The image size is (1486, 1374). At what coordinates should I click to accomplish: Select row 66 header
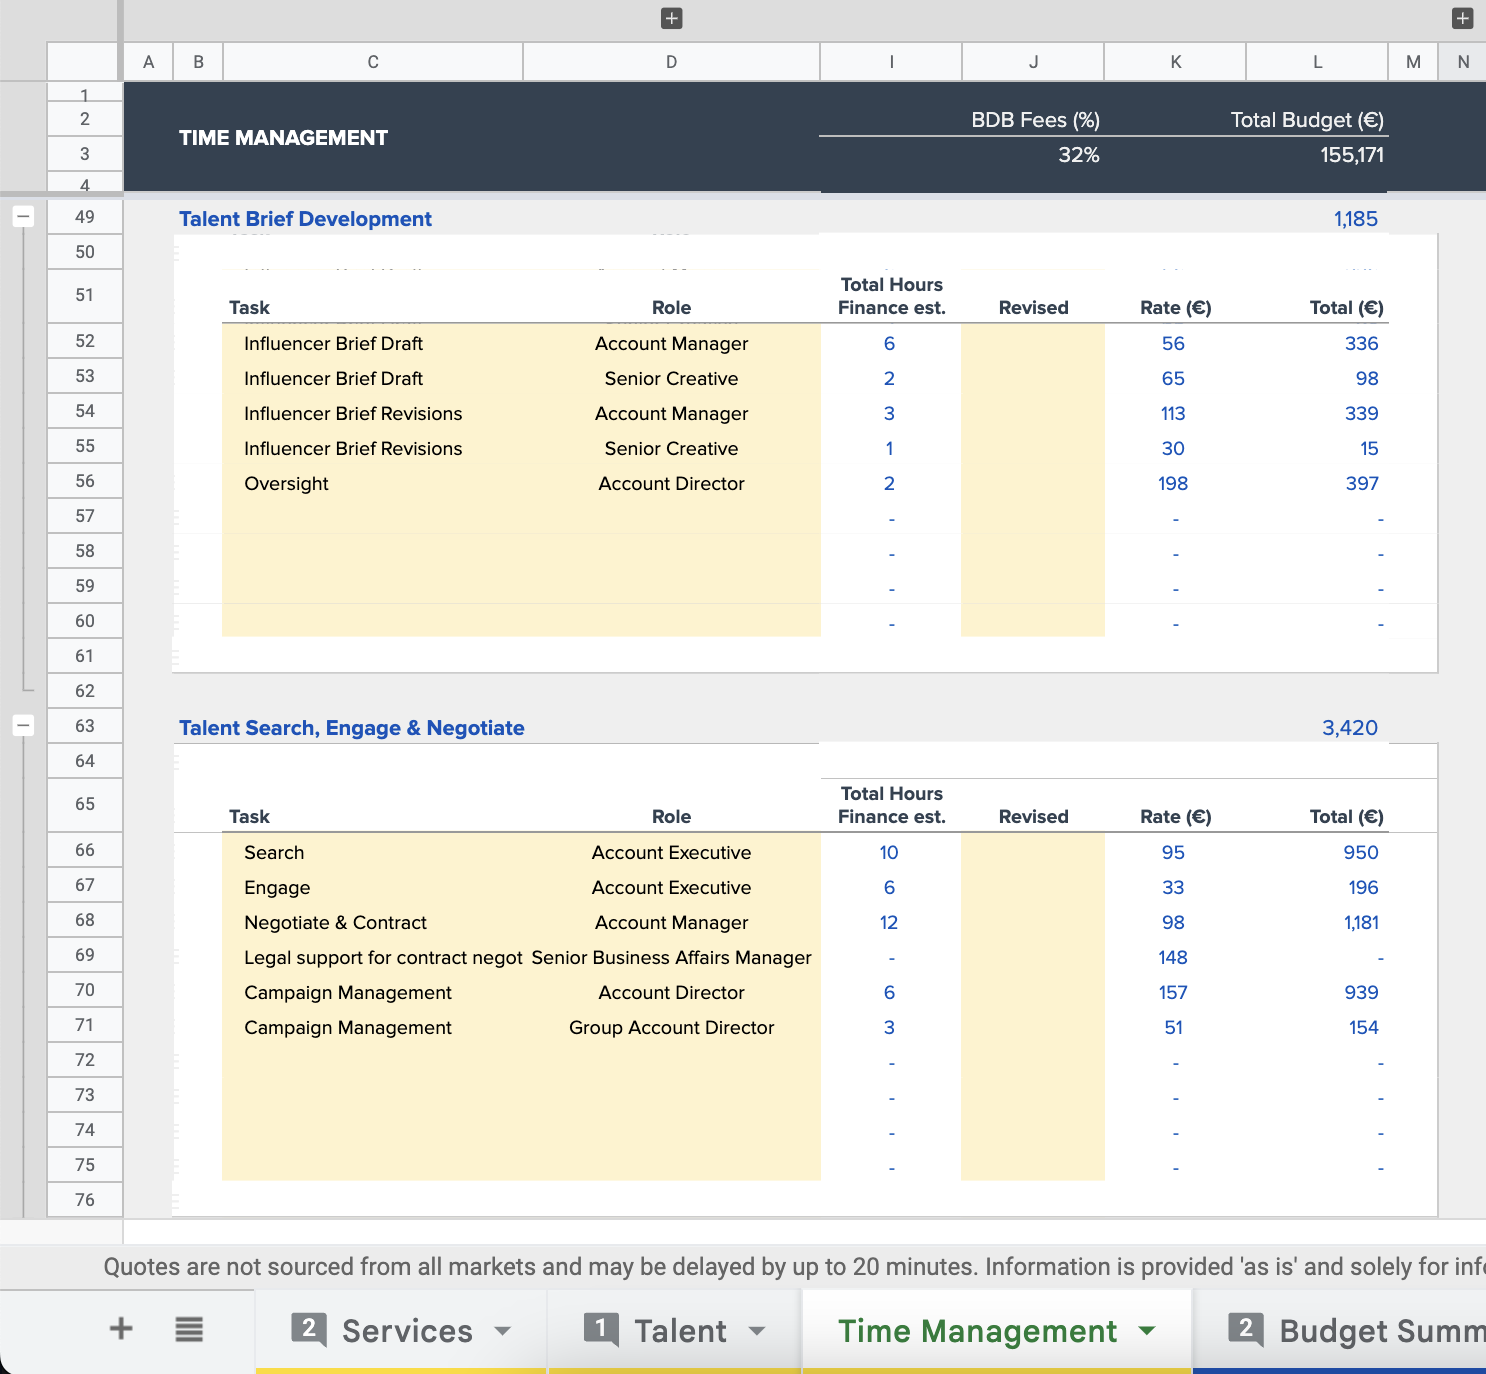[84, 849]
